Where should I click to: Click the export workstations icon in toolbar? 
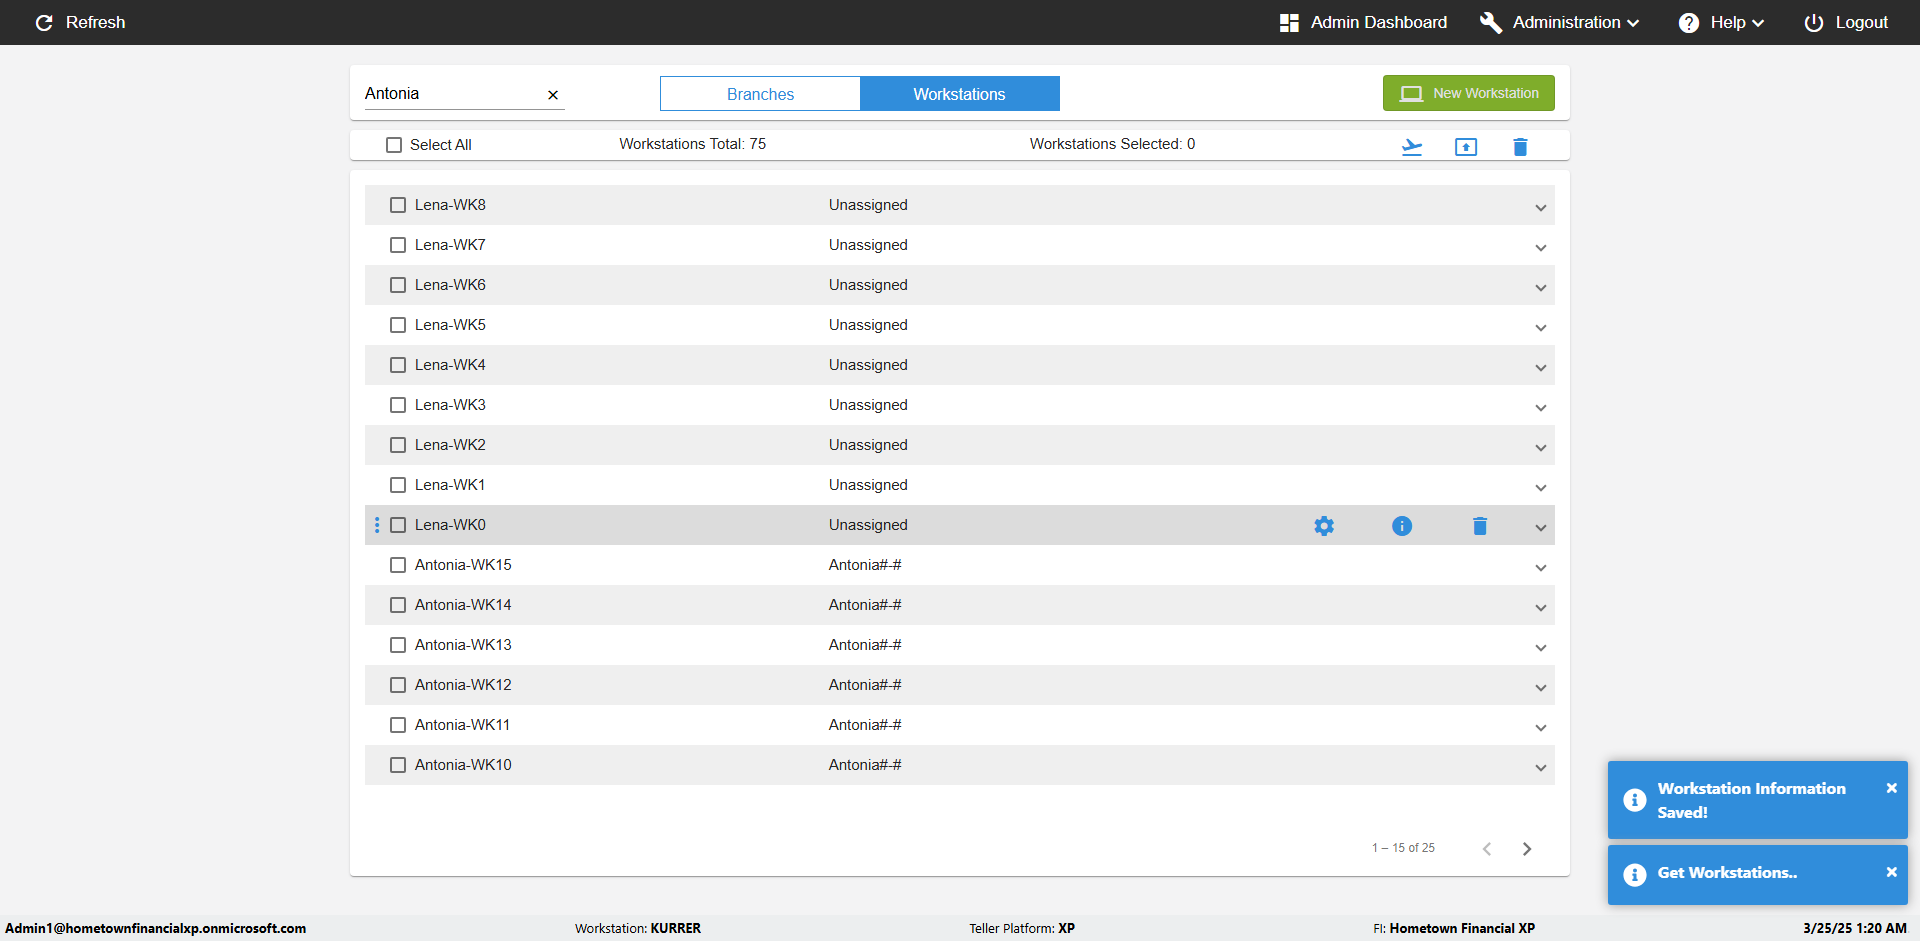pos(1466,147)
